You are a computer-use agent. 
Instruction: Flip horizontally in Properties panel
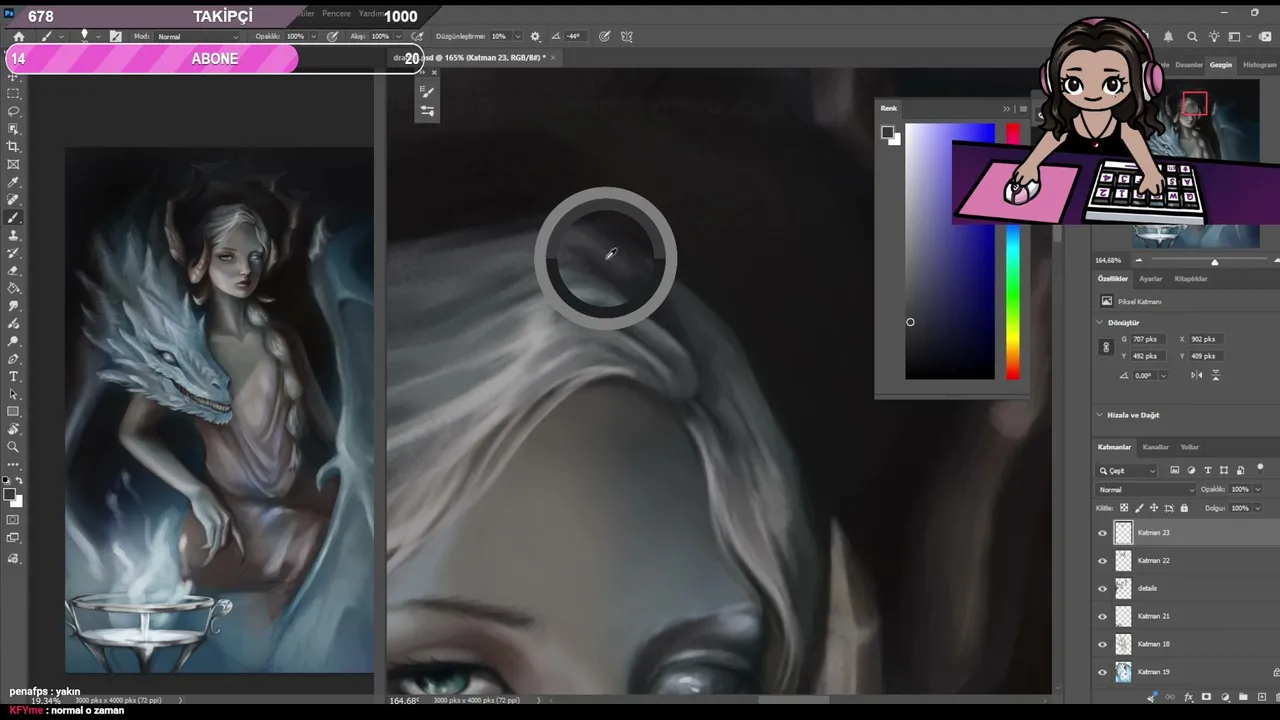[1197, 375]
